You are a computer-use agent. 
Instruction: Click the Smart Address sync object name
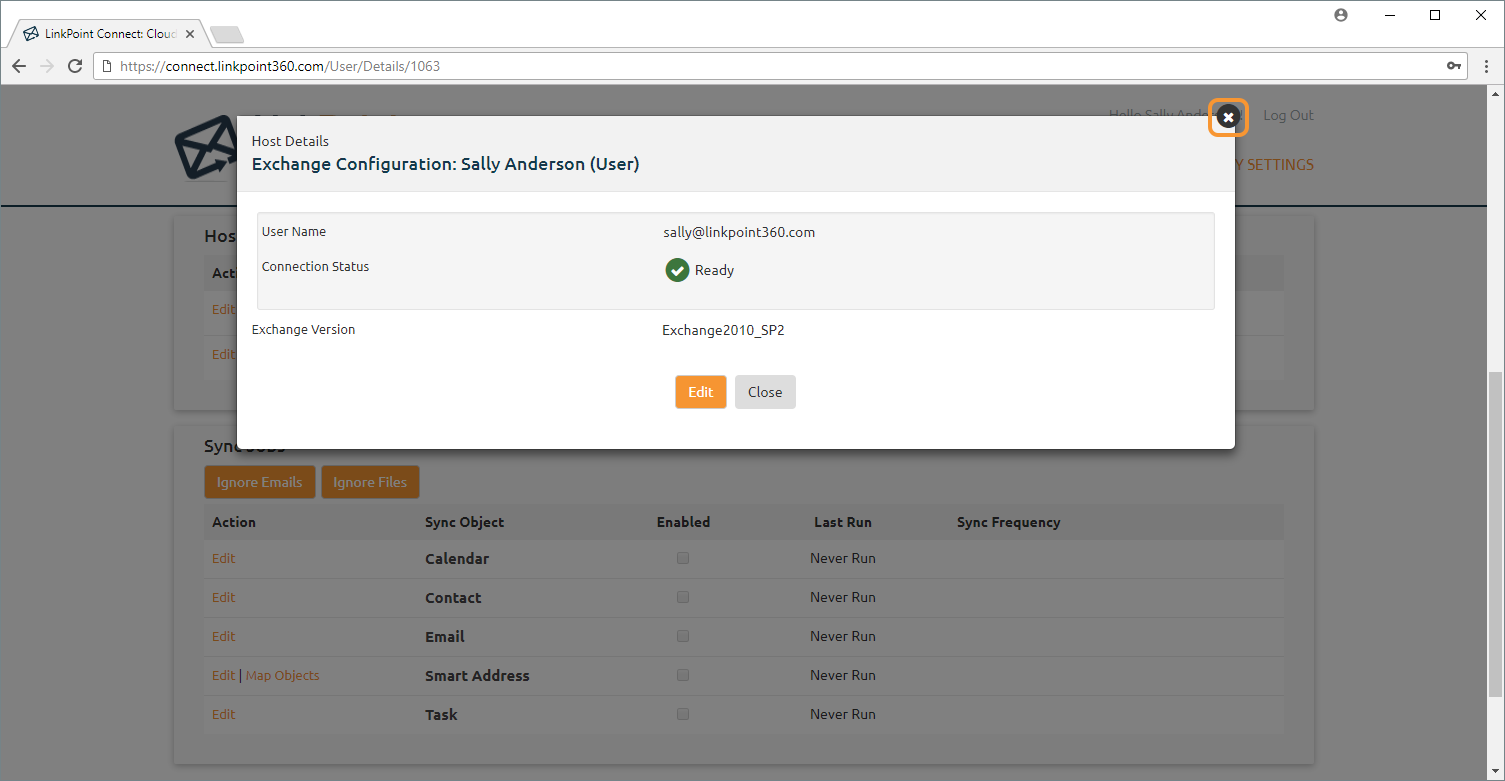[x=477, y=676]
